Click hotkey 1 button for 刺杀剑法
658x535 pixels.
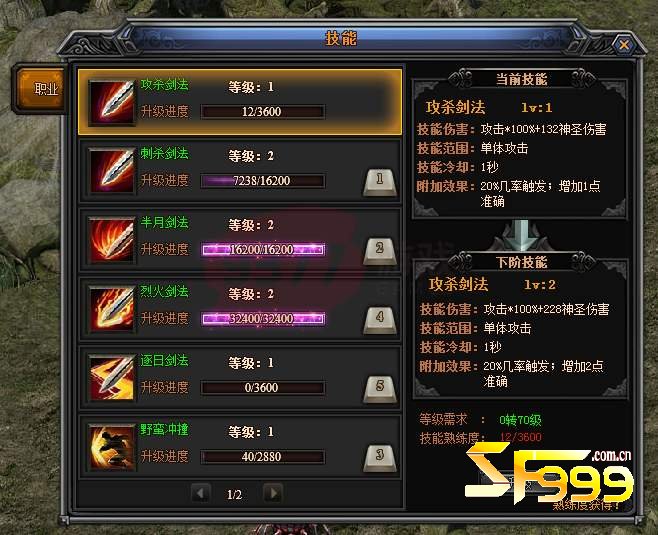pyautogui.click(x=380, y=183)
